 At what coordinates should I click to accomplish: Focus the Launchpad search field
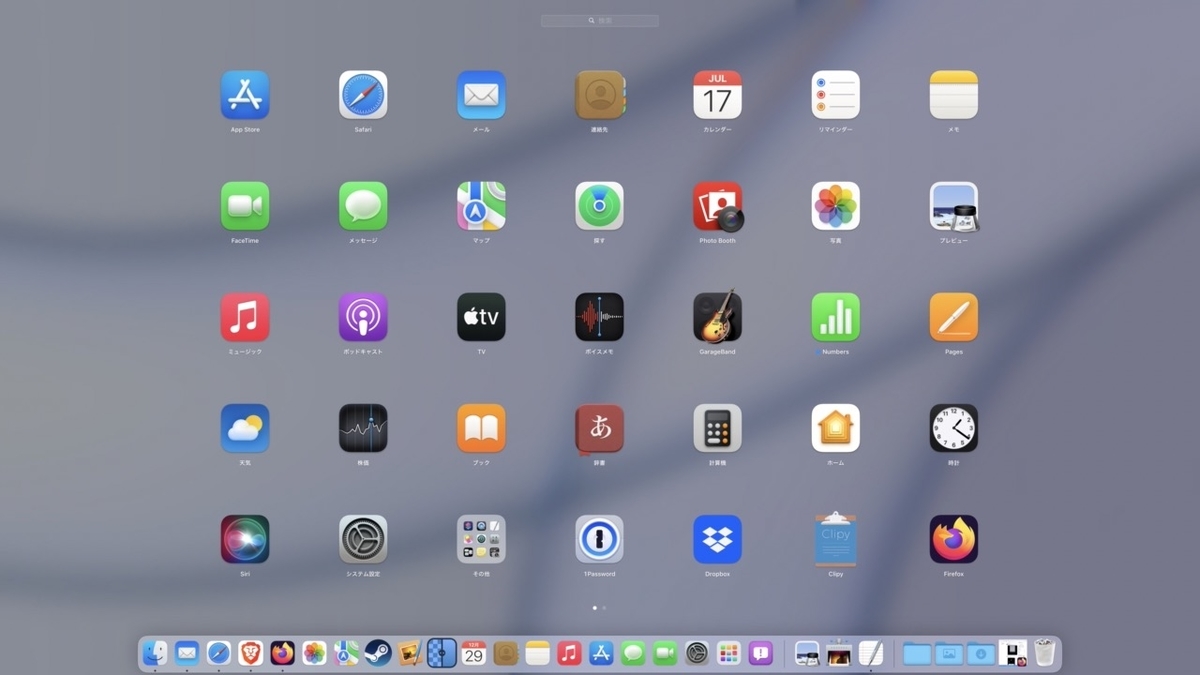click(600, 20)
